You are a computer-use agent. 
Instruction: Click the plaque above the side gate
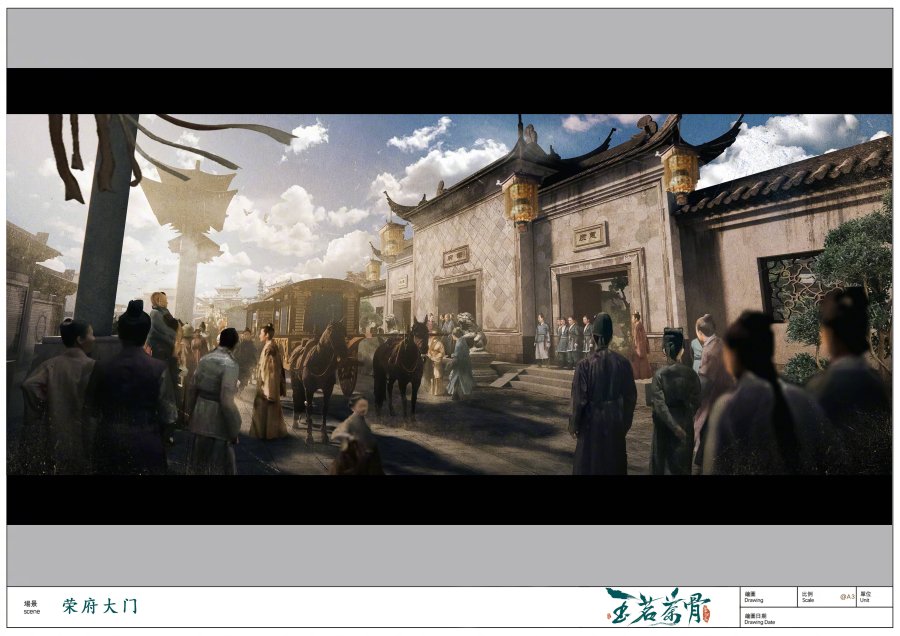456,255
